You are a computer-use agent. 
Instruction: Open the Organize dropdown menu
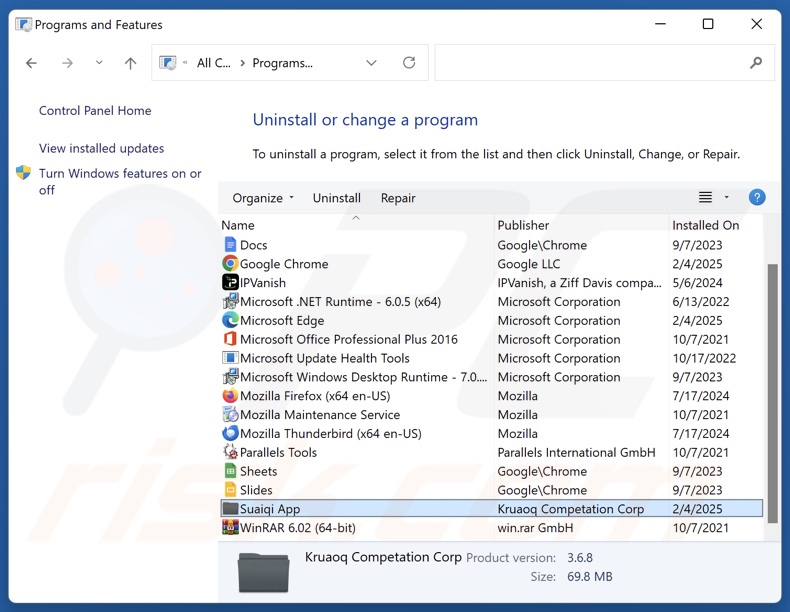pos(262,198)
